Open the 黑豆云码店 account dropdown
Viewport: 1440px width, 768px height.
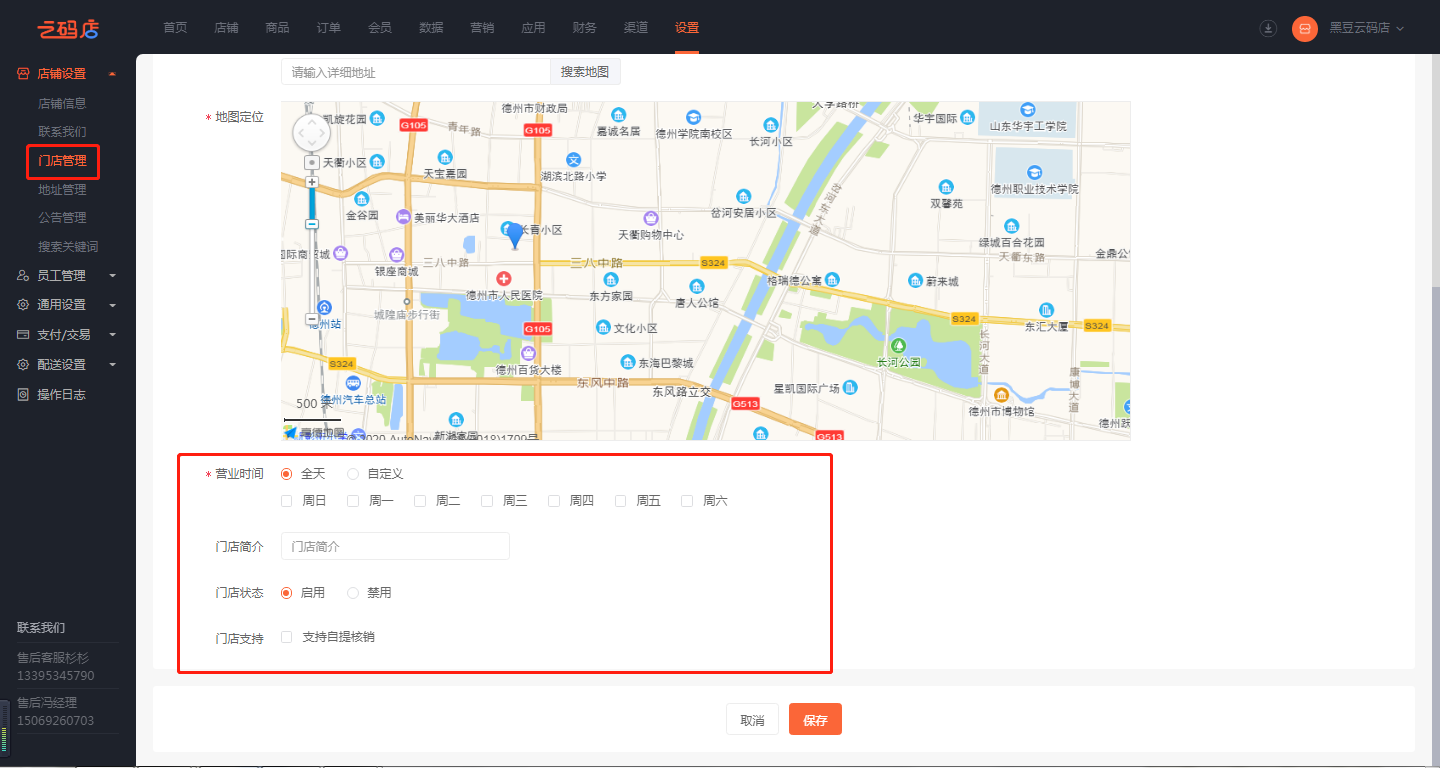[x=1366, y=28]
